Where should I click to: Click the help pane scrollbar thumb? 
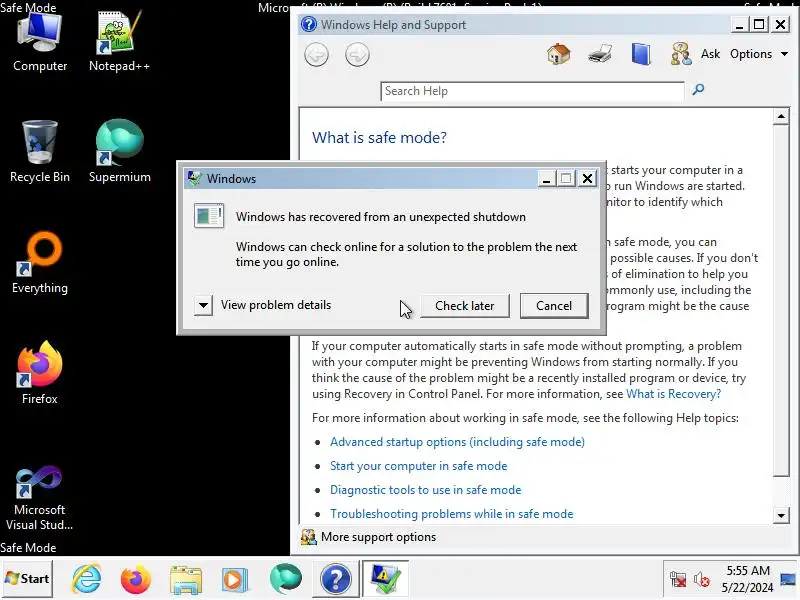pyautogui.click(x=781, y=301)
